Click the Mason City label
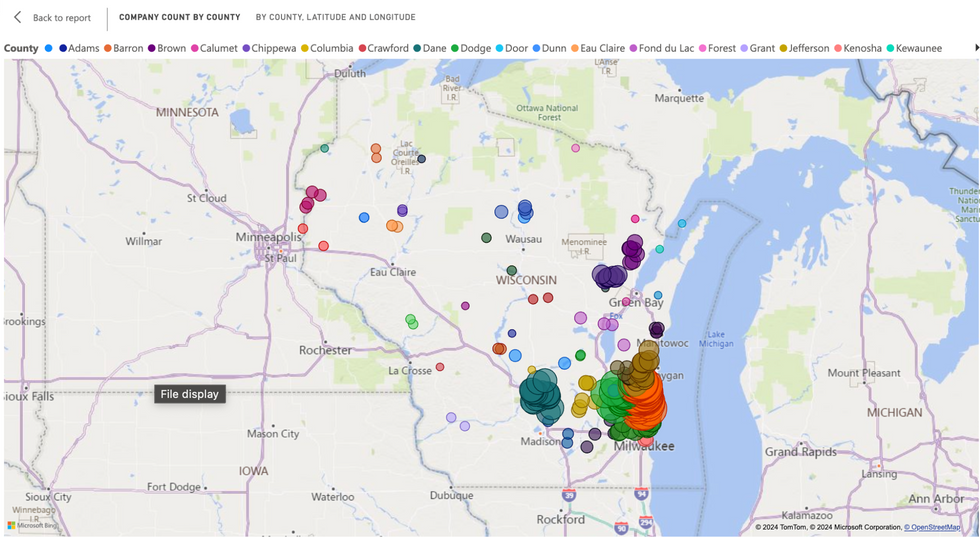This screenshot has width=980, height=537. (x=273, y=434)
